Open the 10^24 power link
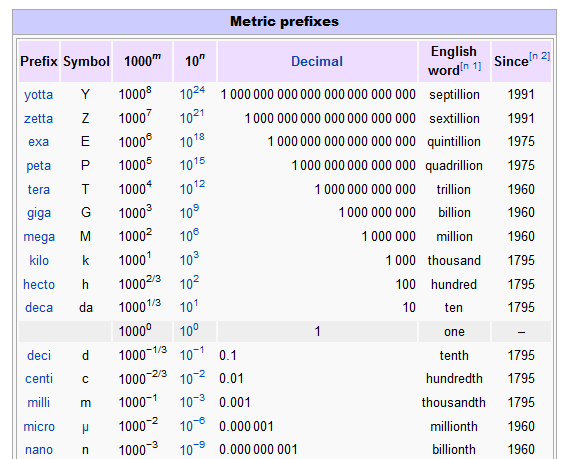This screenshot has height=459, width=564. click(192, 93)
